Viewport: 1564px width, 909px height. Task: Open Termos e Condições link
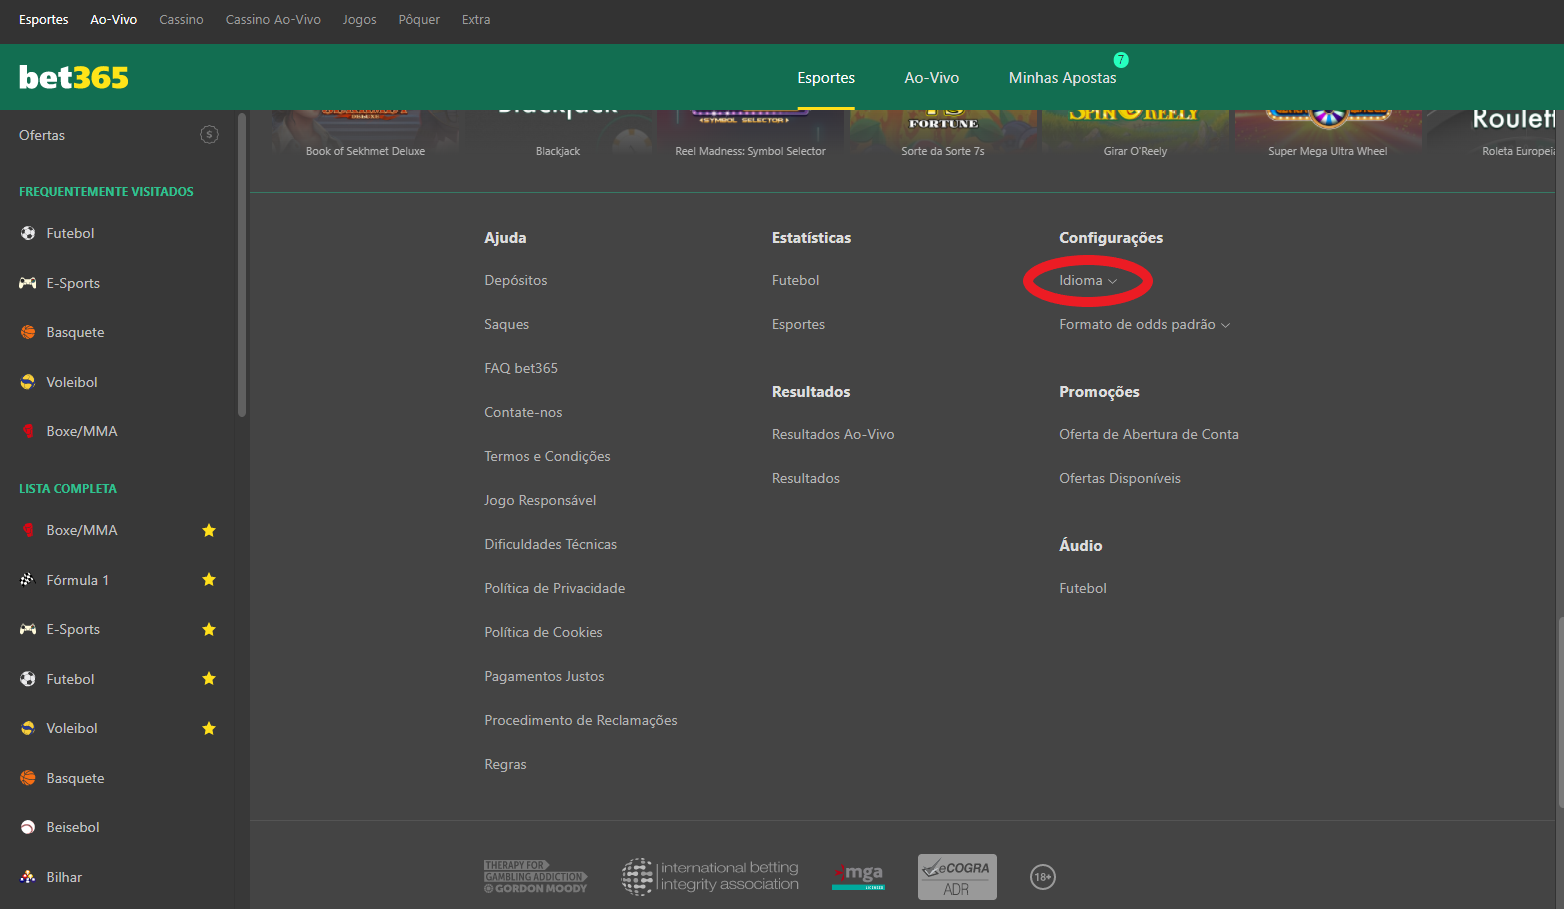point(547,456)
